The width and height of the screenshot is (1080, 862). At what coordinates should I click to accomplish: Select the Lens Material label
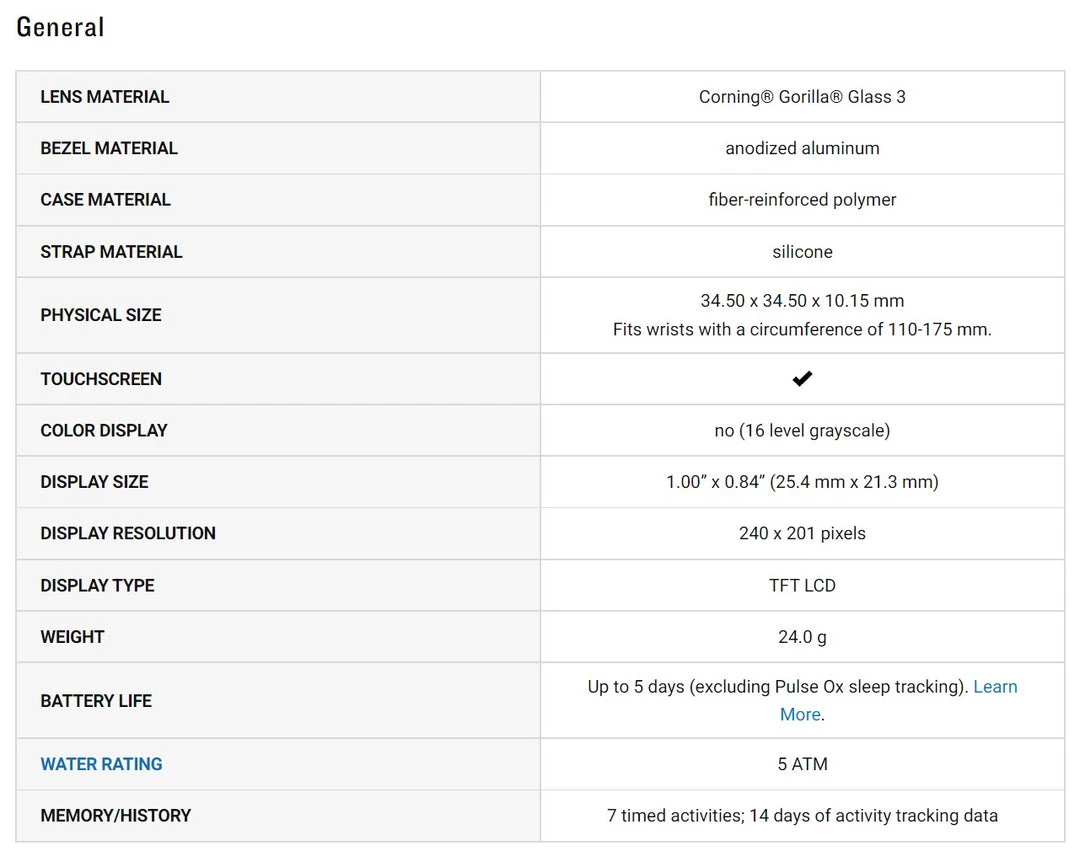[x=105, y=97]
